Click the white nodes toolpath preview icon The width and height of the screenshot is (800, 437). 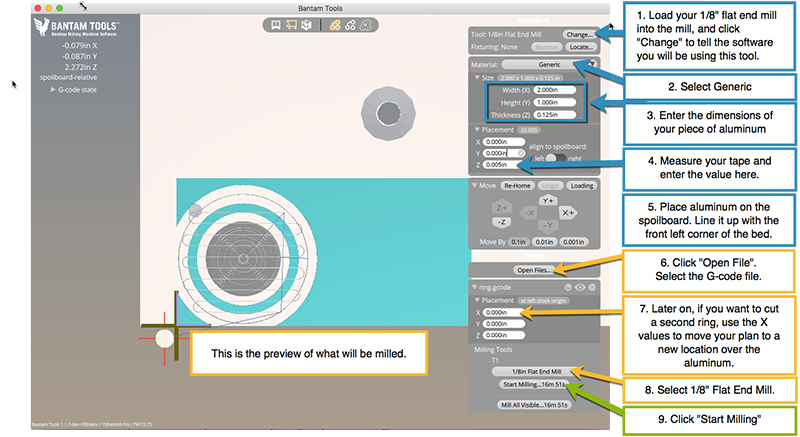350,25
